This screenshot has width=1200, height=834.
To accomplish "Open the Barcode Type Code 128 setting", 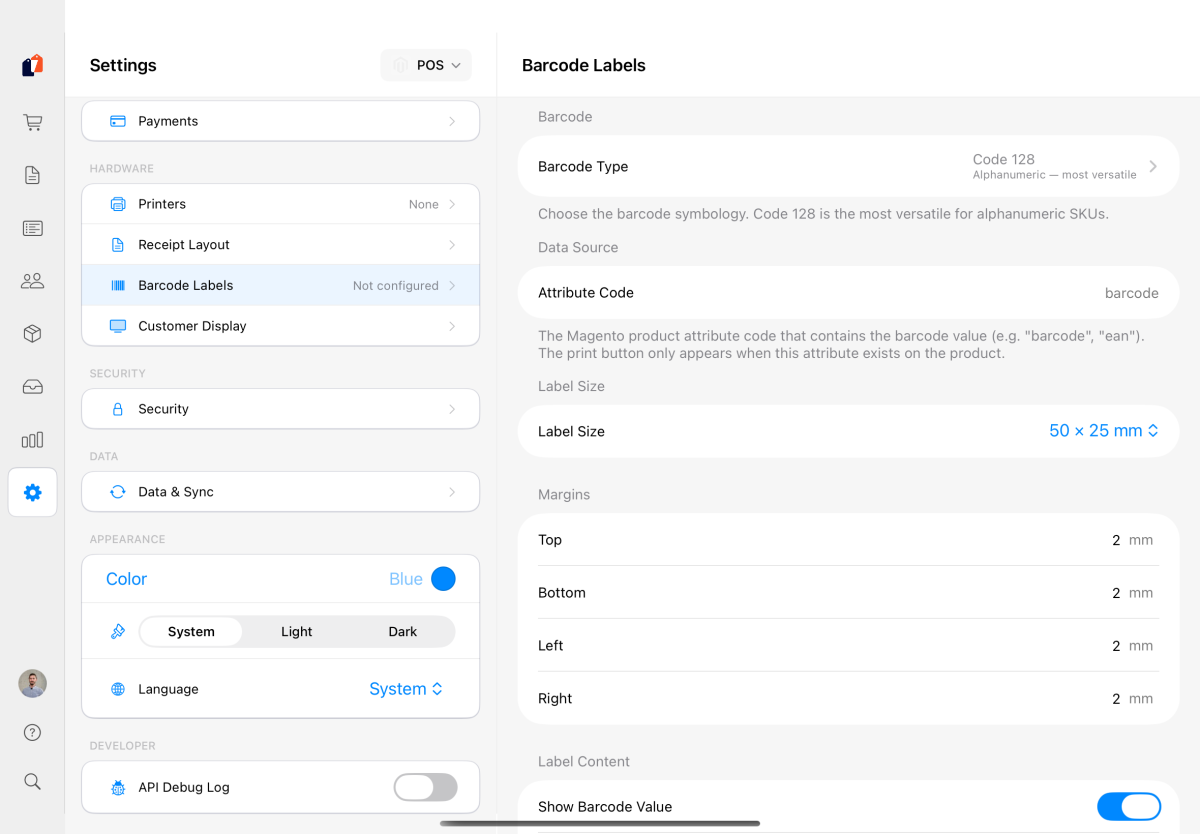I will click(x=848, y=165).
